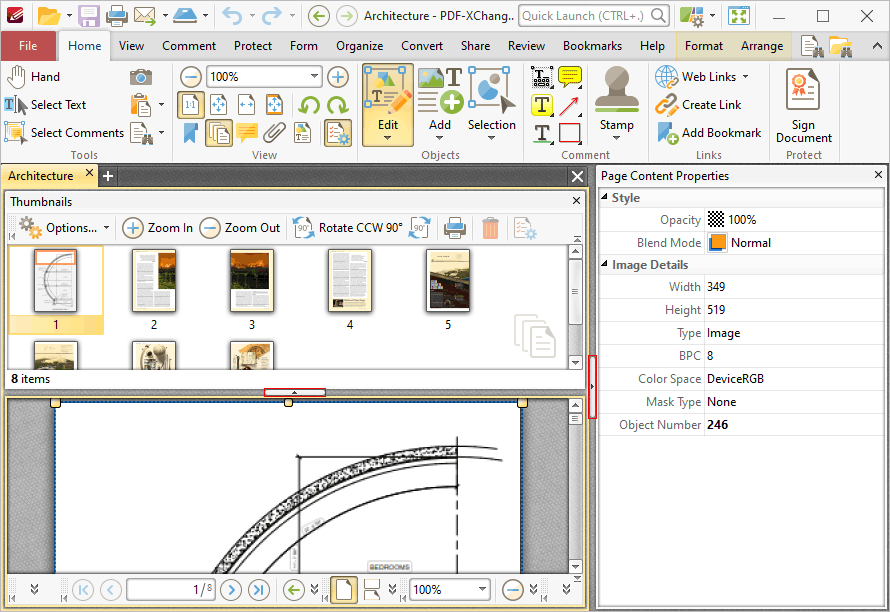Toggle the Properties pane icon in View group
Image resolution: width=890 pixels, height=612 pixels.
[338, 133]
